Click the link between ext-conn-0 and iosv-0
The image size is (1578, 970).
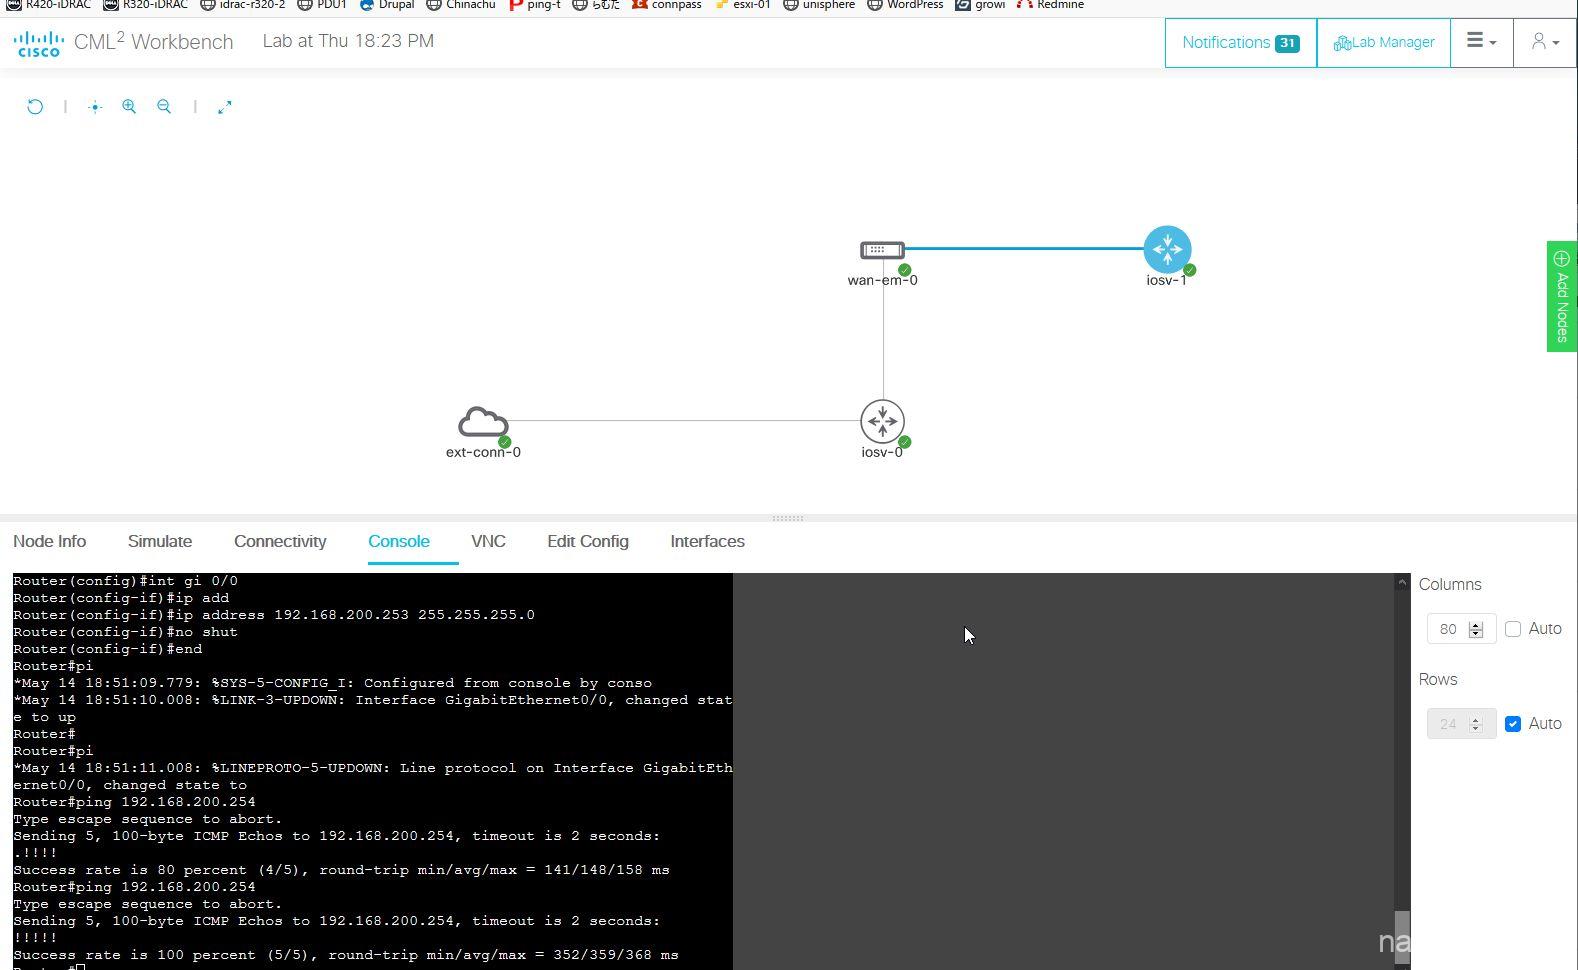coord(685,421)
